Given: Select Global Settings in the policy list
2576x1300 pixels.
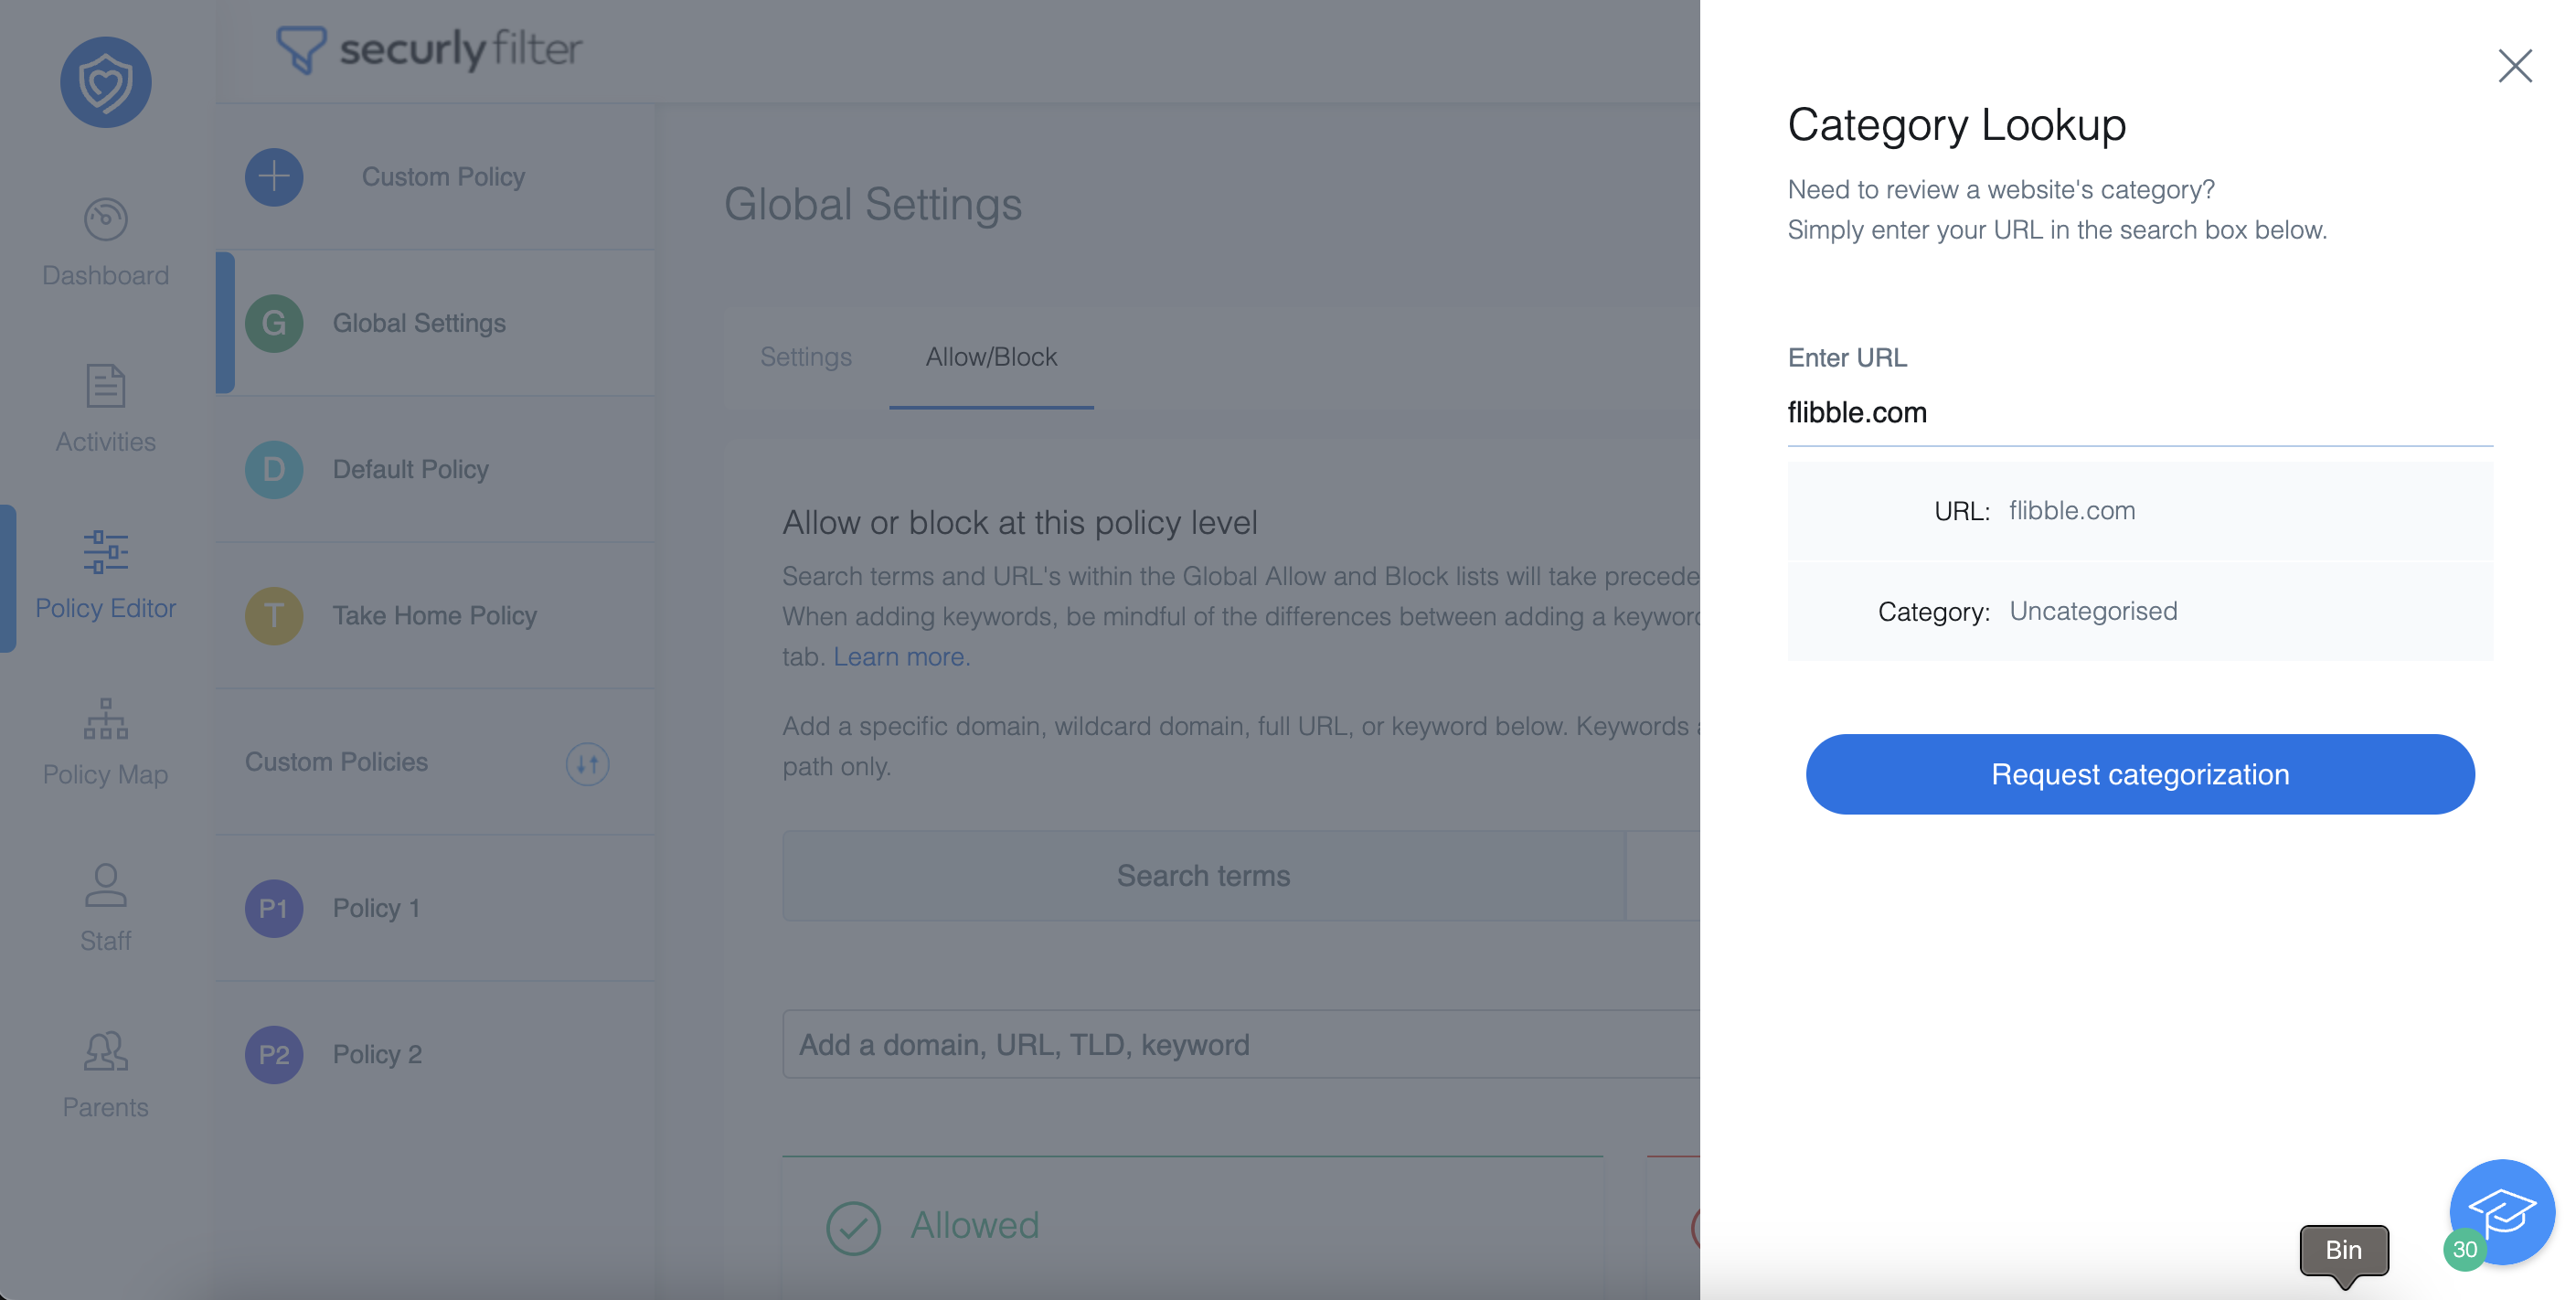Looking at the screenshot, I should (x=435, y=323).
